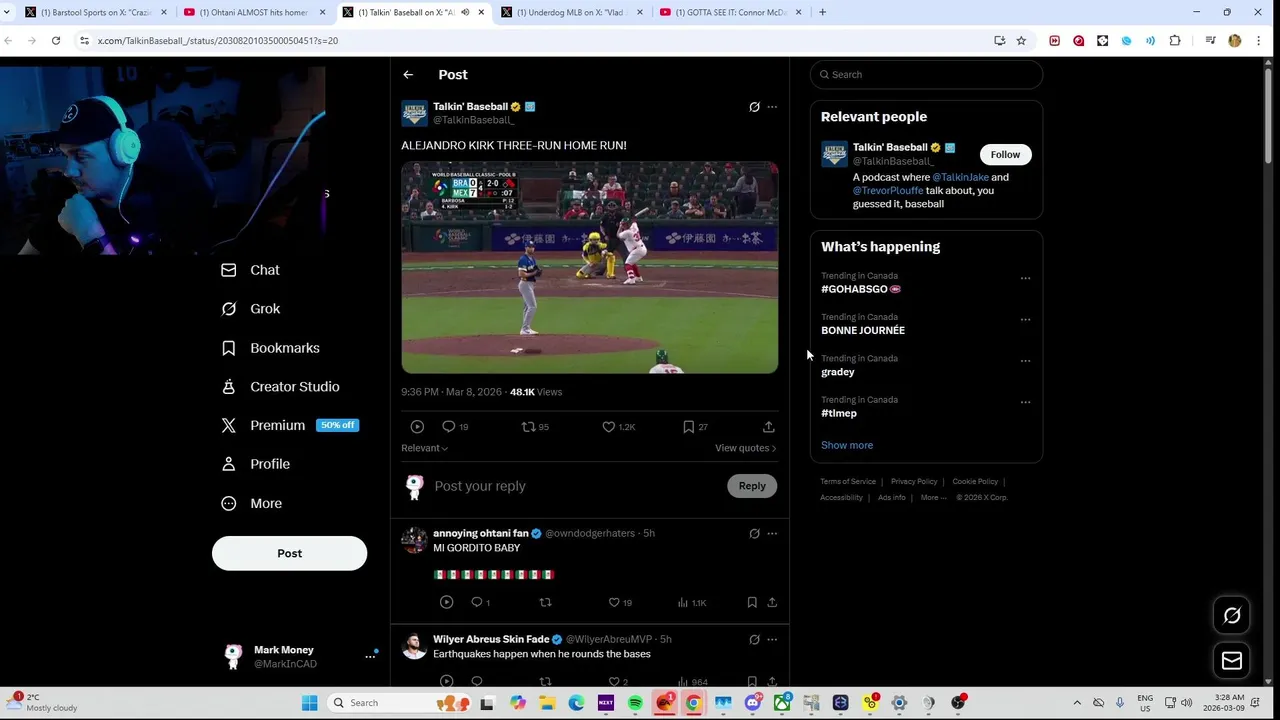This screenshot has height=720, width=1280.
Task: Open Premium in the sidebar
Action: pyautogui.click(x=289, y=425)
